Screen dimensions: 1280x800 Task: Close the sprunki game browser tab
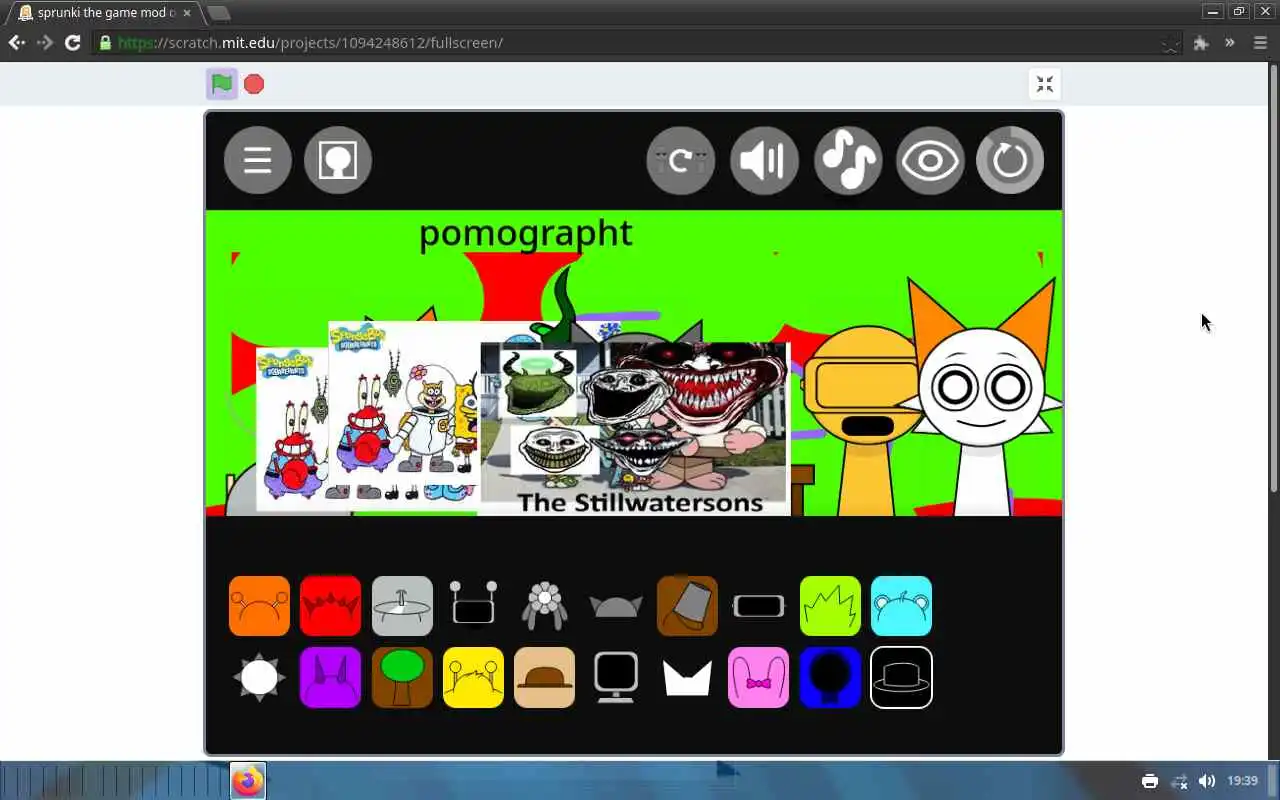click(x=187, y=13)
